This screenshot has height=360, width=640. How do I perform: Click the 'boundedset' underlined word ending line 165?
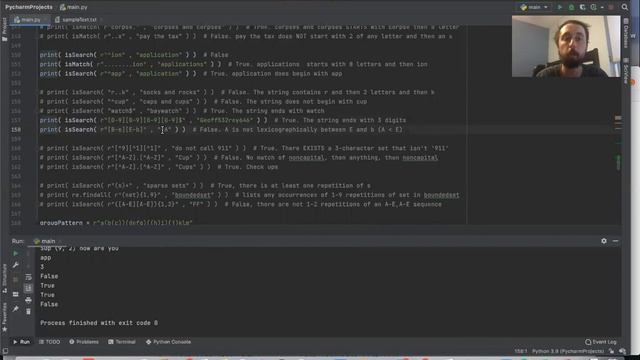pyautogui.click(x=441, y=195)
